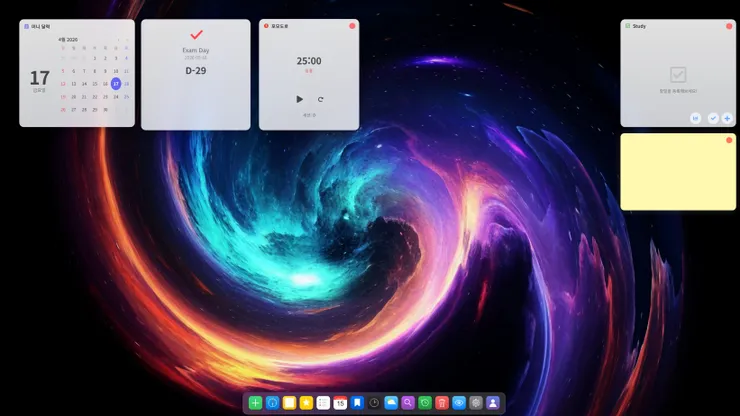Open the calendar dock icon showing 15
The width and height of the screenshot is (740, 416).
(340, 403)
